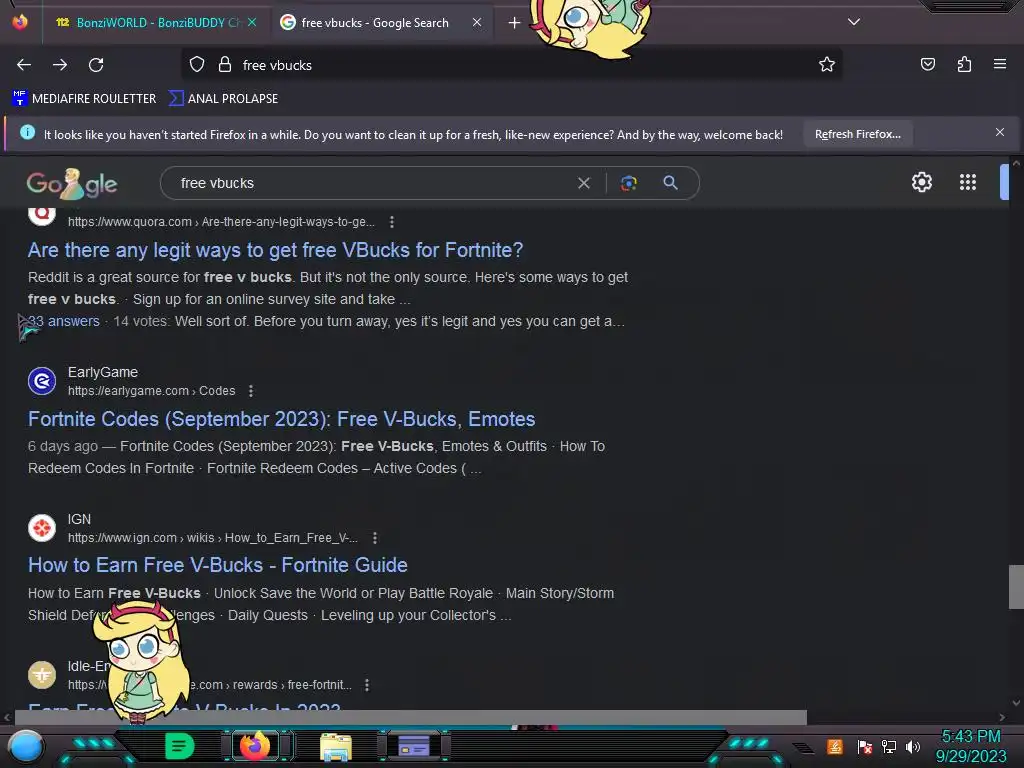Image resolution: width=1024 pixels, height=768 pixels.
Task: Clear the Google search query
Action: pyautogui.click(x=584, y=184)
